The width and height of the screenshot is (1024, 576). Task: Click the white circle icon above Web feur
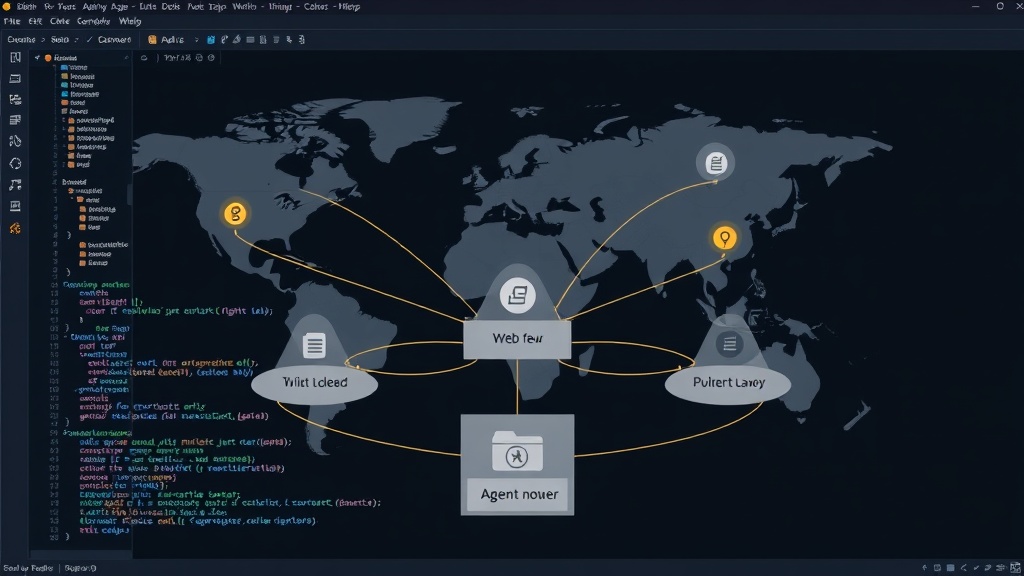click(x=518, y=295)
